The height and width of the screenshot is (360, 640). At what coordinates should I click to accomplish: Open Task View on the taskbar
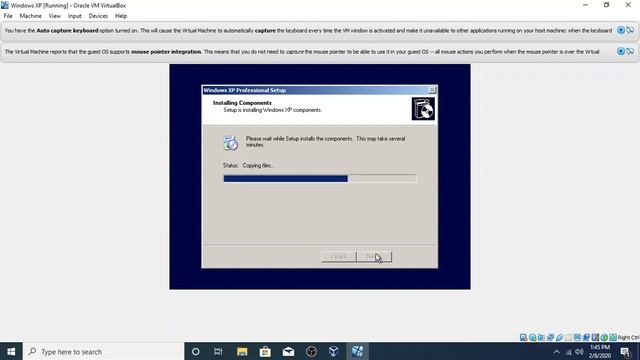(218, 351)
